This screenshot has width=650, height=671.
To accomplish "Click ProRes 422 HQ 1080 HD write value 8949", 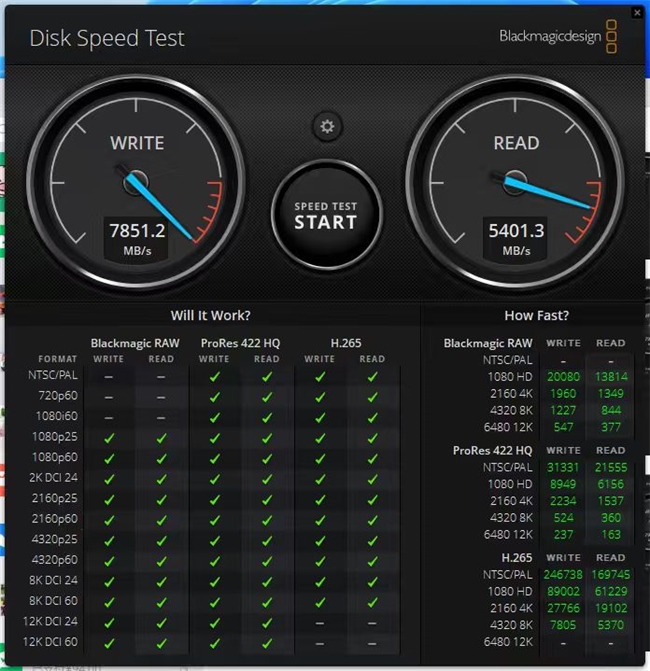I will coord(563,484).
